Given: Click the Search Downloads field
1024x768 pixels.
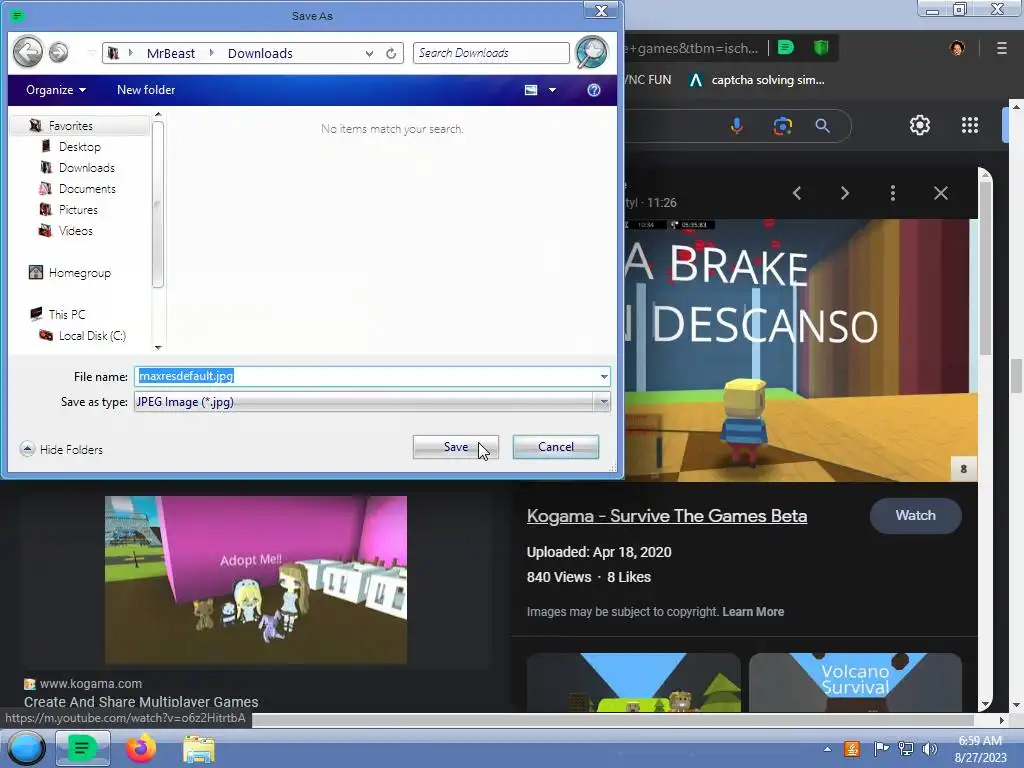Looking at the screenshot, I should coord(491,53).
